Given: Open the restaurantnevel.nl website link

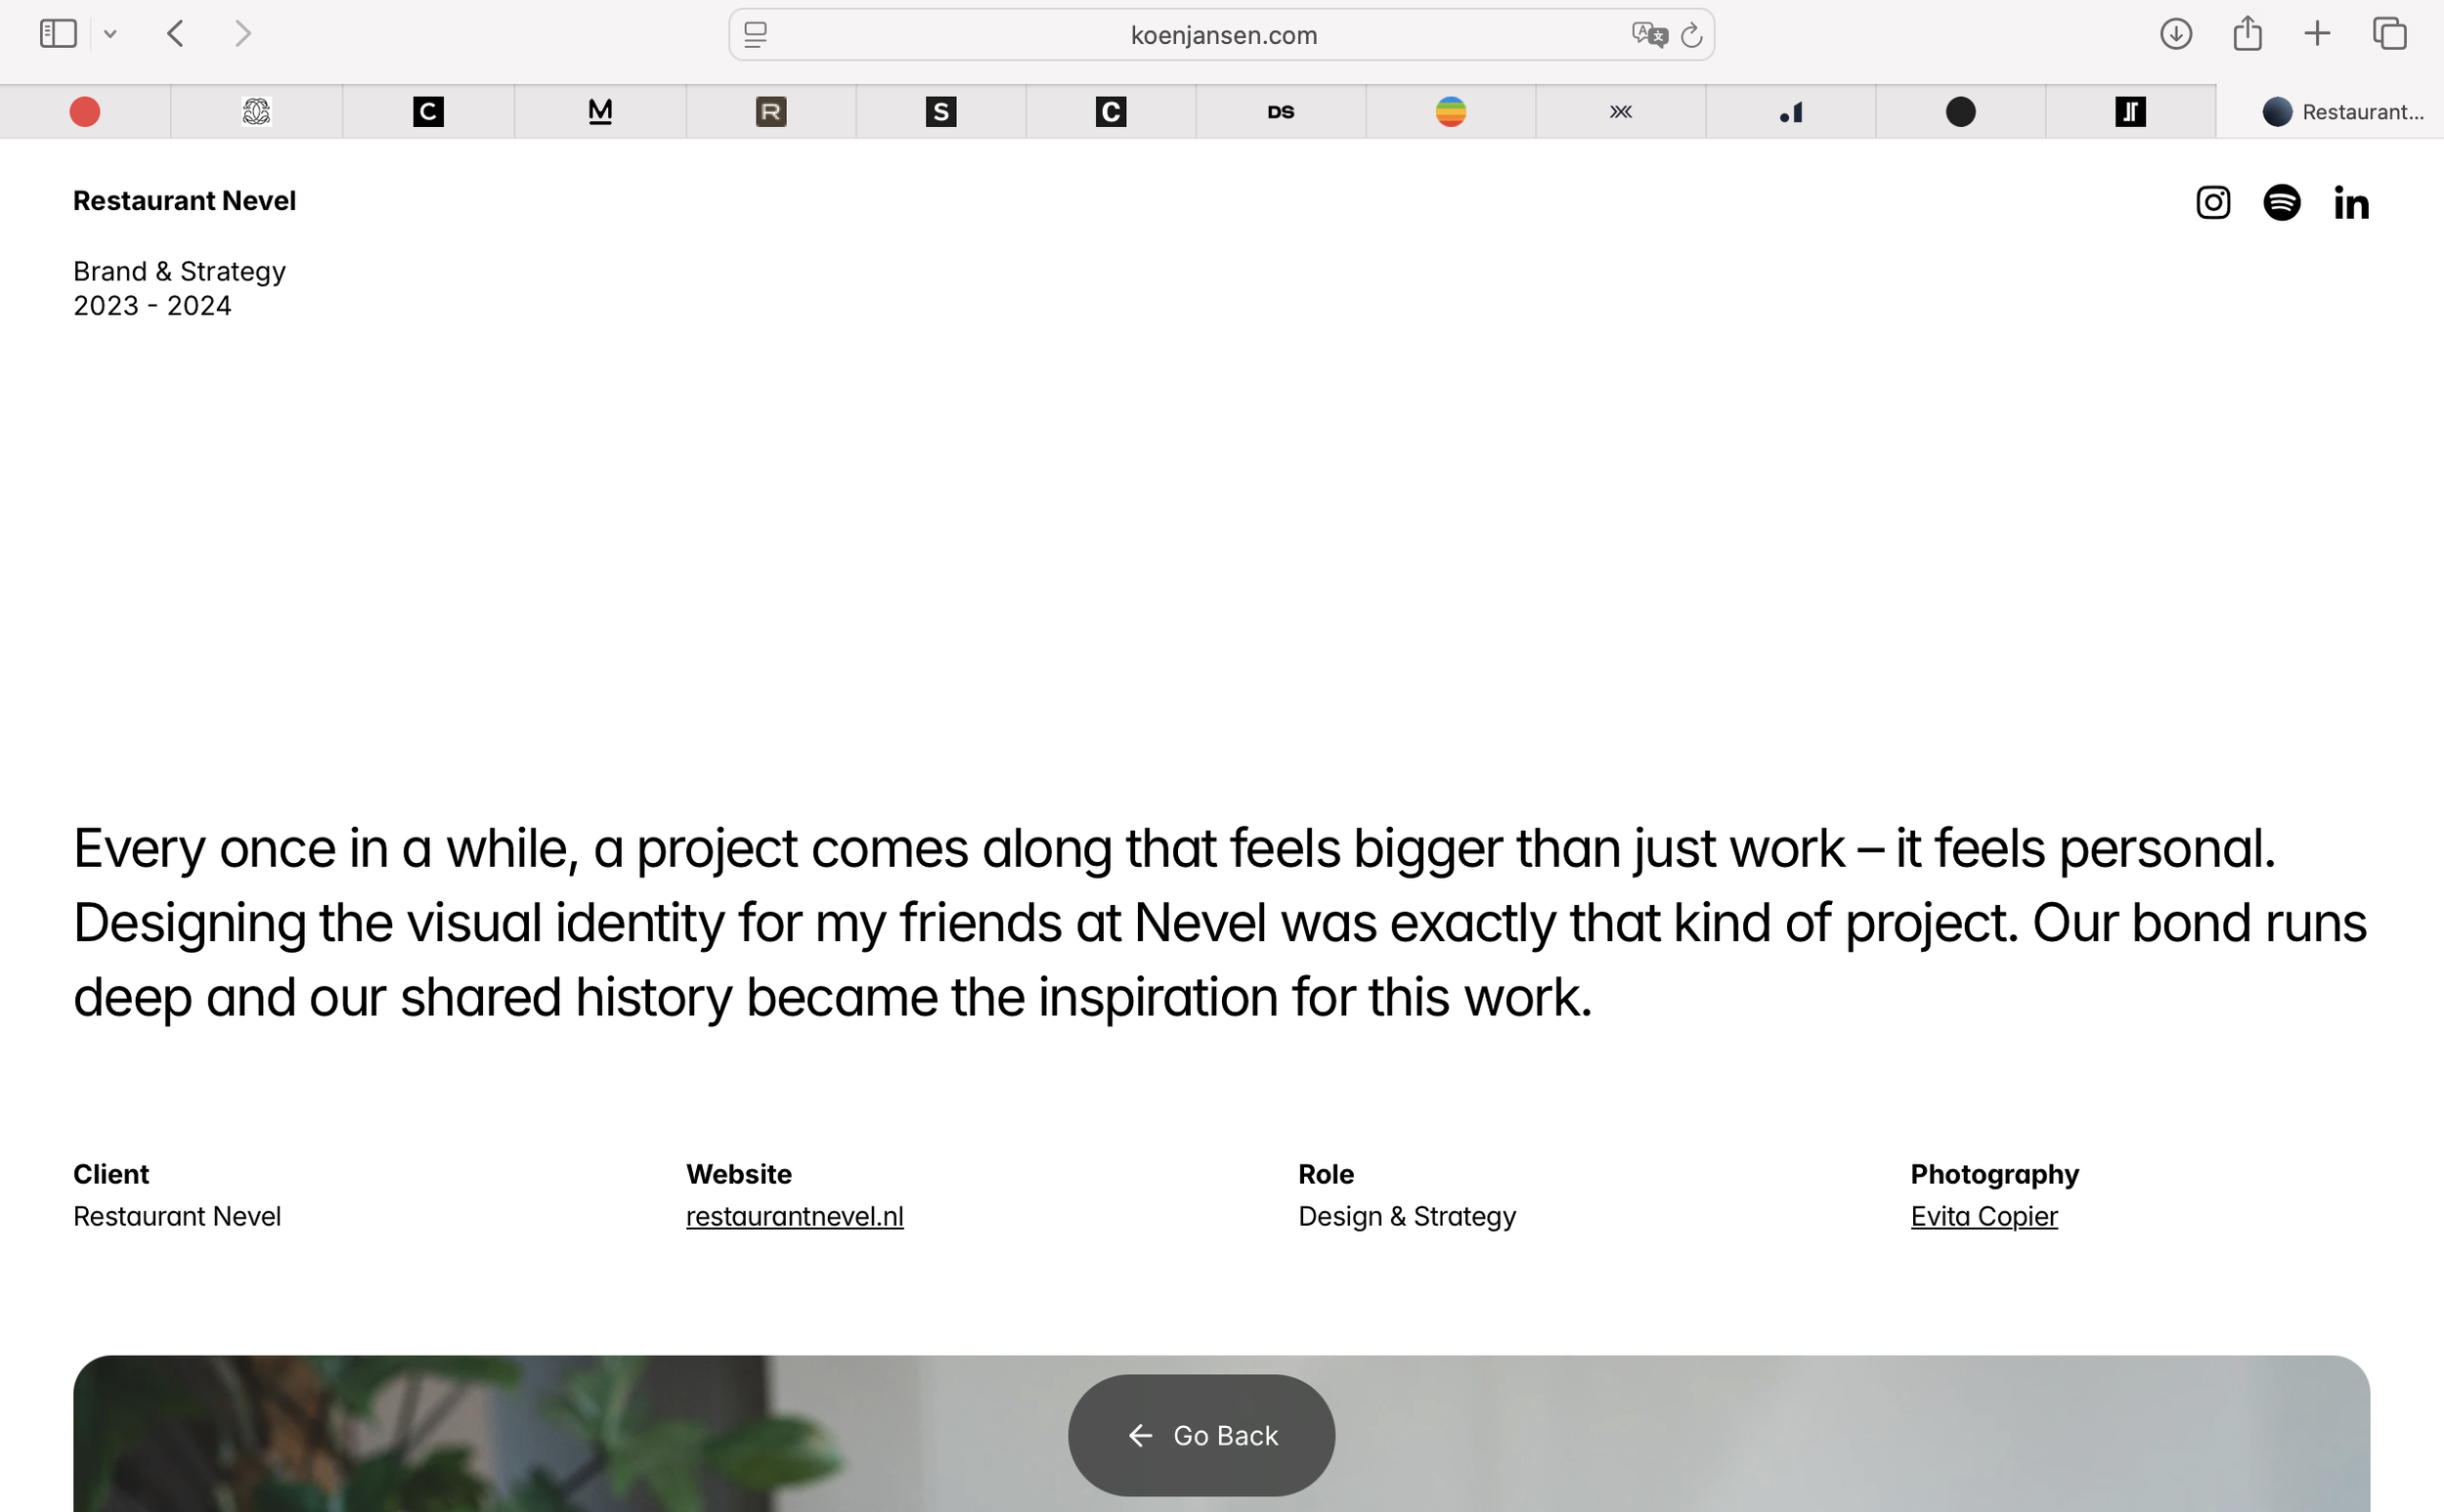Looking at the screenshot, I should pyautogui.click(x=794, y=1216).
